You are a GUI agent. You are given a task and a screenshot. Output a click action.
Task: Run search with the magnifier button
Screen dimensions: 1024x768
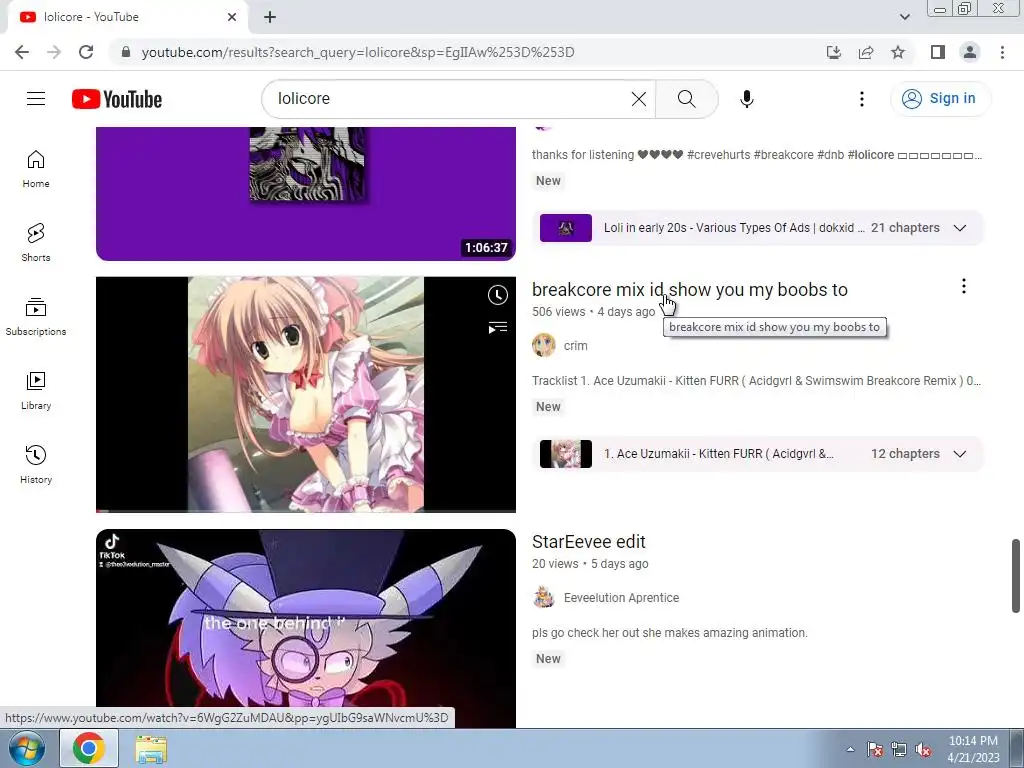(686, 99)
